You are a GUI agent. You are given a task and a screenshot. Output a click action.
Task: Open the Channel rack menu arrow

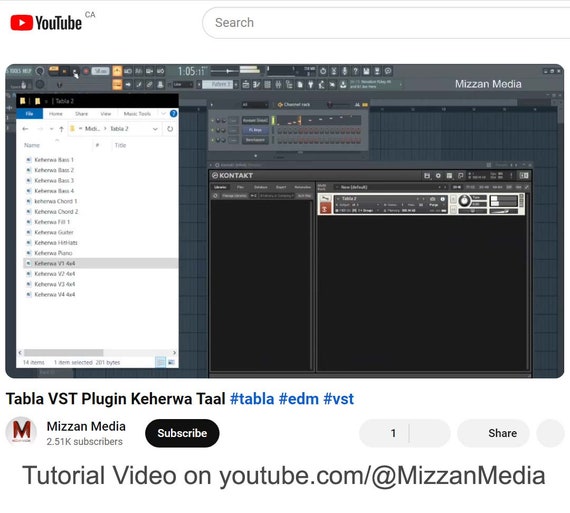[212, 105]
